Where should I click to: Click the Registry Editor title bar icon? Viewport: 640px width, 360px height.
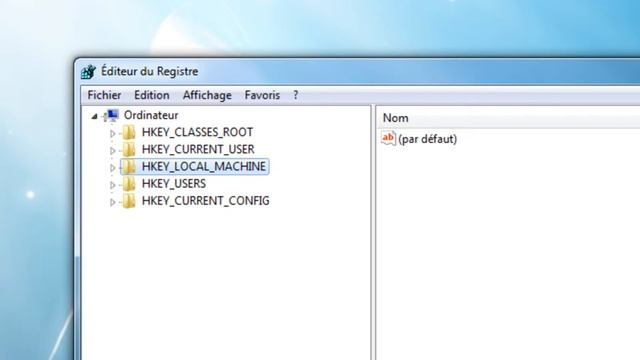click(x=88, y=72)
